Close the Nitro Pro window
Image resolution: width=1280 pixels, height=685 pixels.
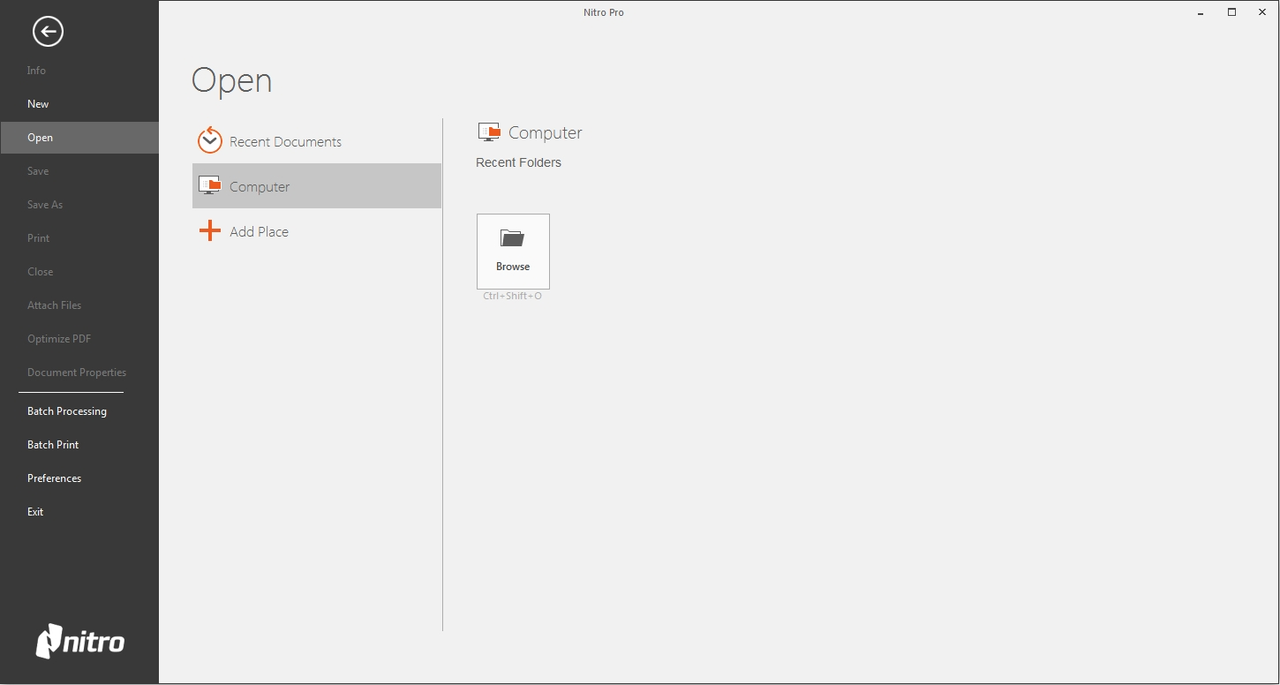[x=1262, y=12]
